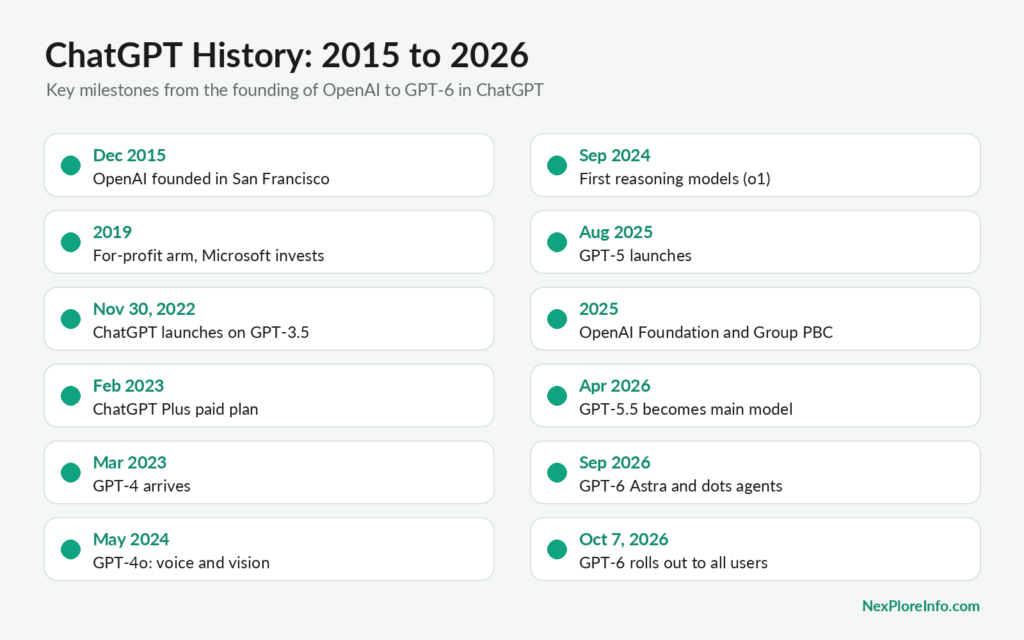
Task: Click the green dot beside May 2024
Action: coord(71,549)
